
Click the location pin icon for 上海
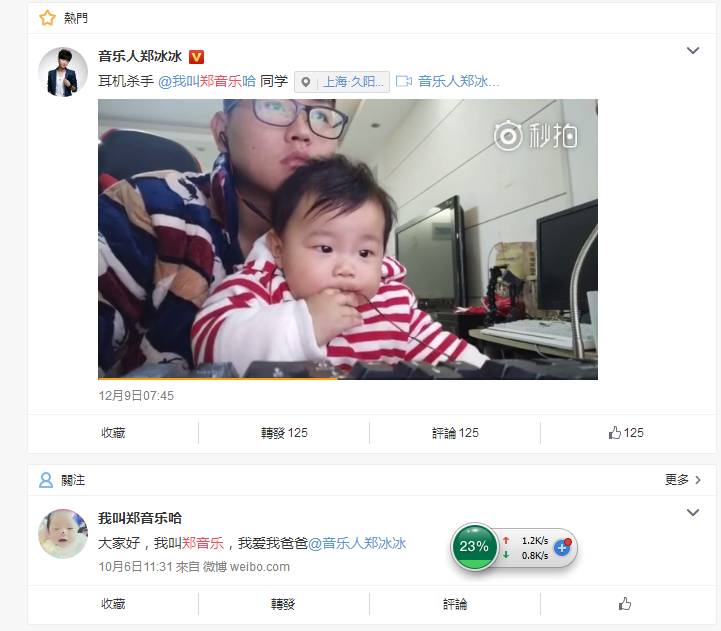pos(306,82)
